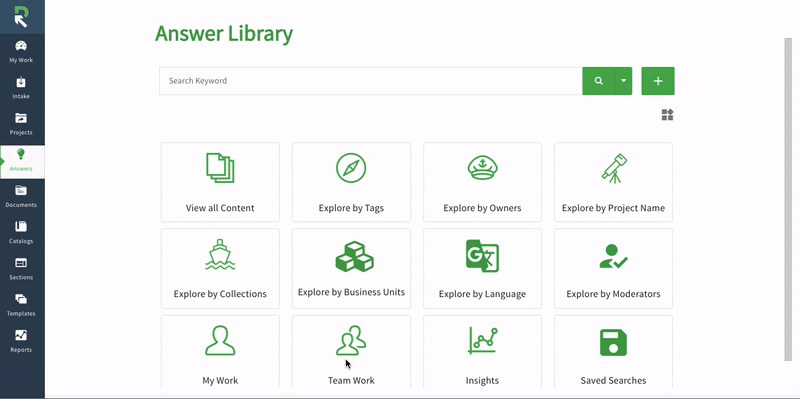
Task: Open the Explore by Business Units tile
Action: point(351,268)
